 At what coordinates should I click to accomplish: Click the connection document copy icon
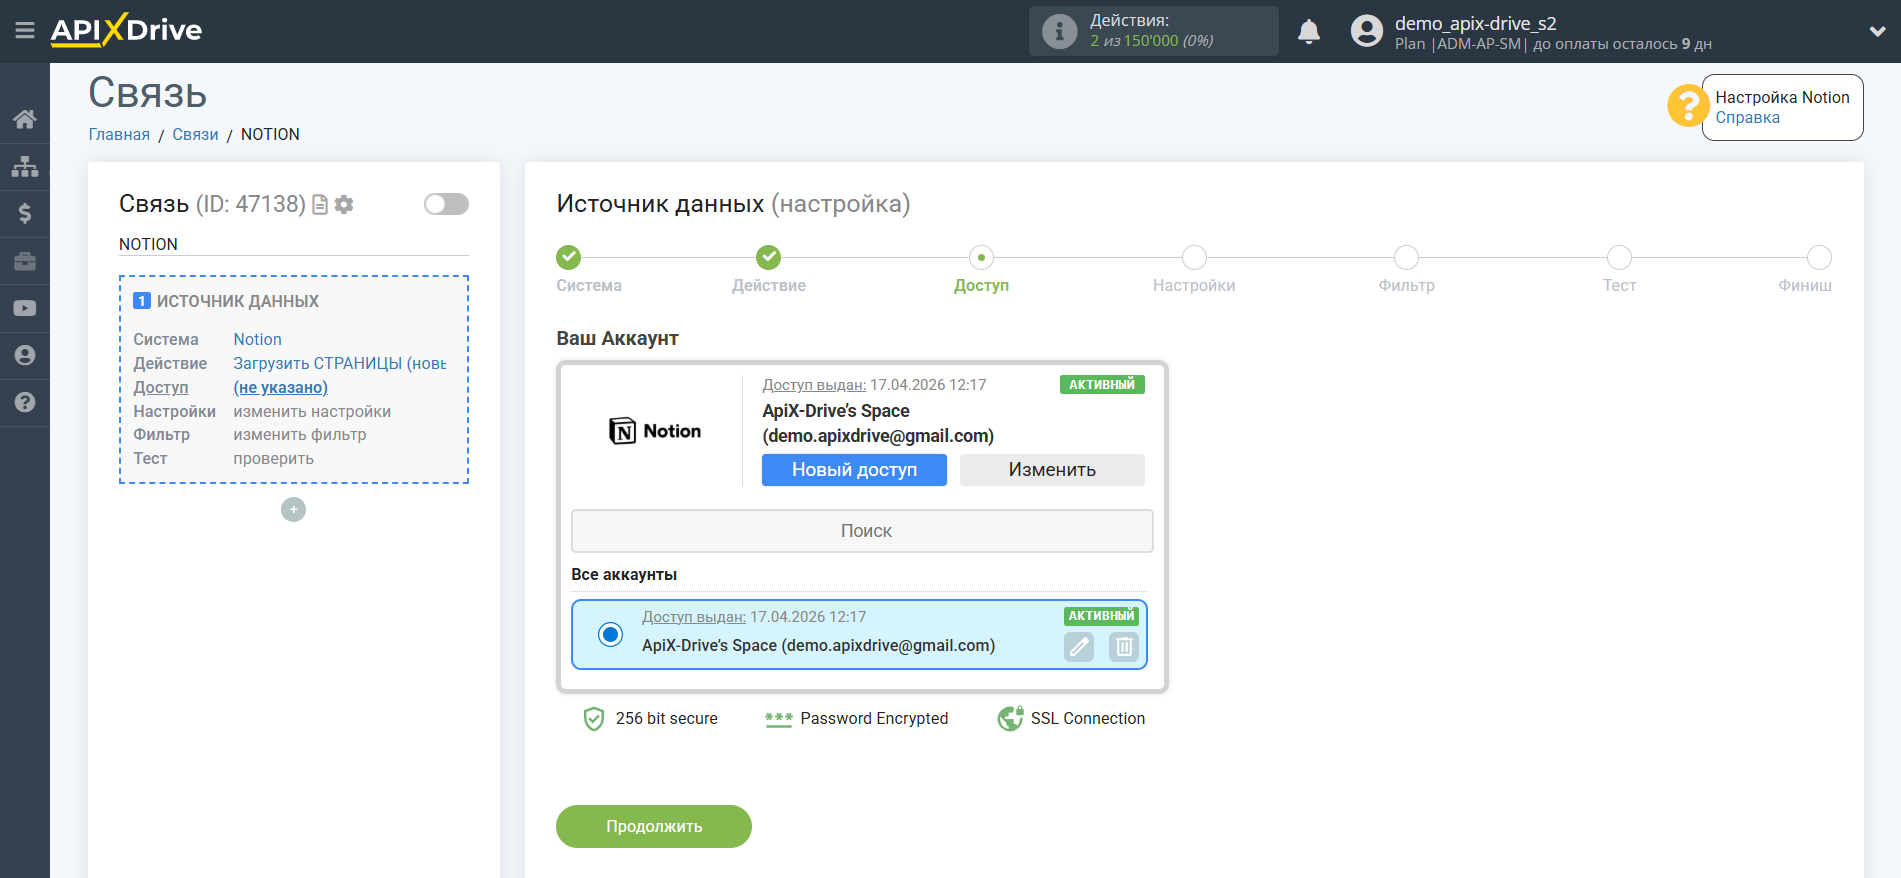pyautogui.click(x=320, y=205)
